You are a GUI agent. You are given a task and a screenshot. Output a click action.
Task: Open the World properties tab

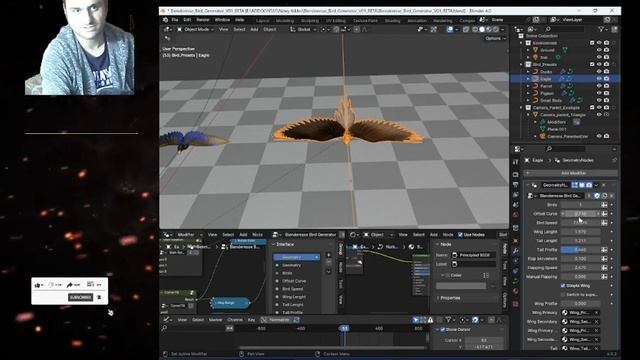pos(516,215)
